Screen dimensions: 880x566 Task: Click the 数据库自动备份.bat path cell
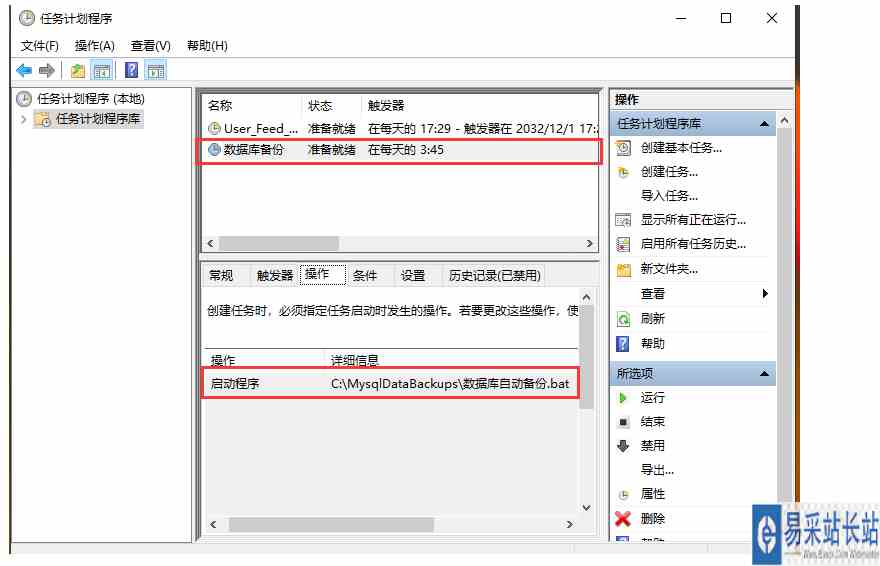coord(450,384)
